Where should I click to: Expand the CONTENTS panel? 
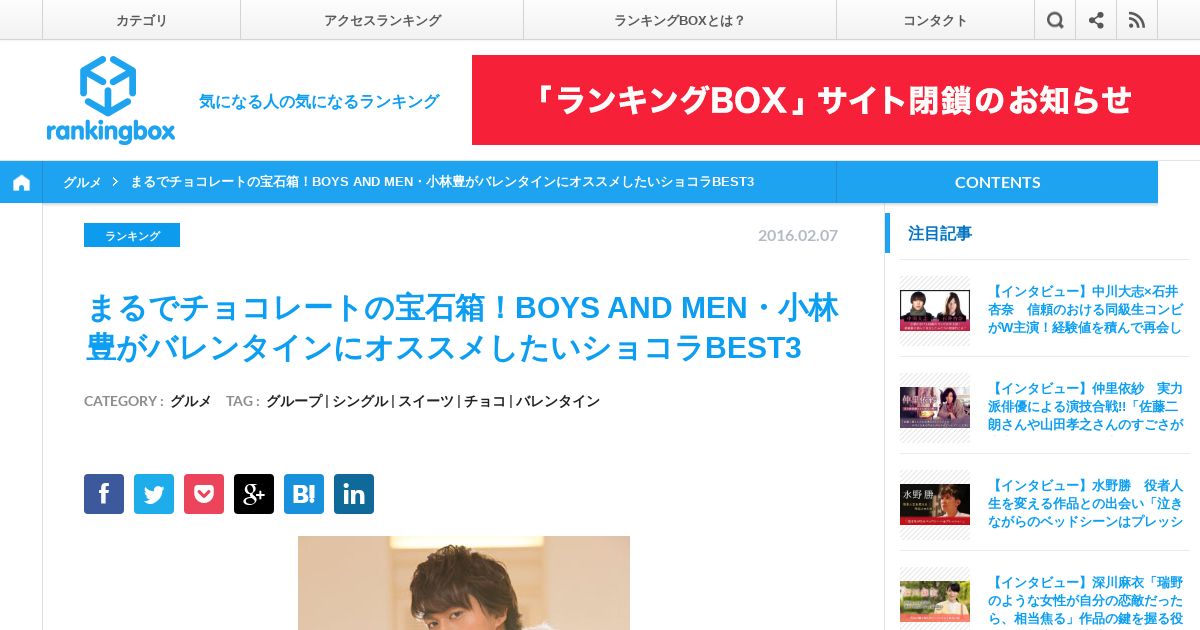click(997, 182)
